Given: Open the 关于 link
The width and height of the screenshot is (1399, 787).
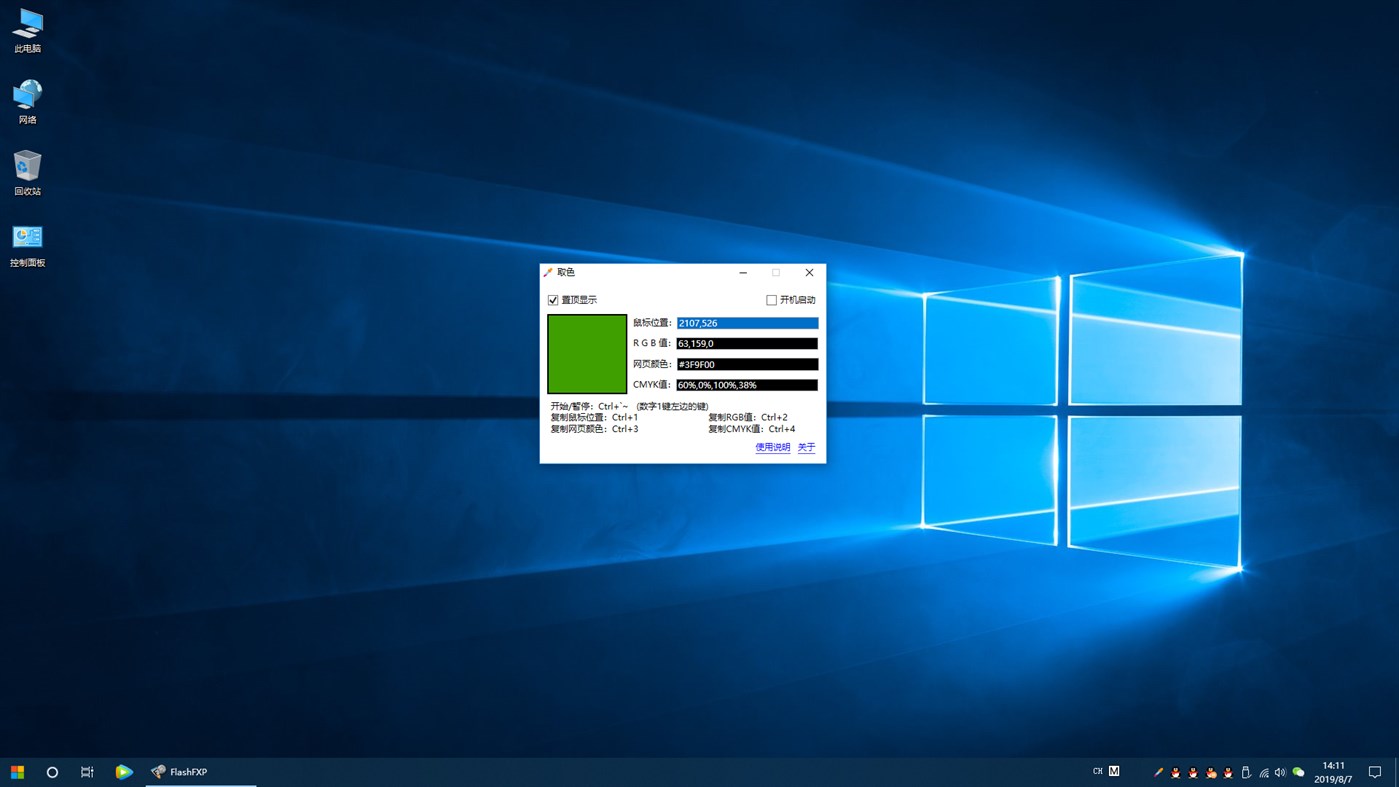Looking at the screenshot, I should 806,448.
